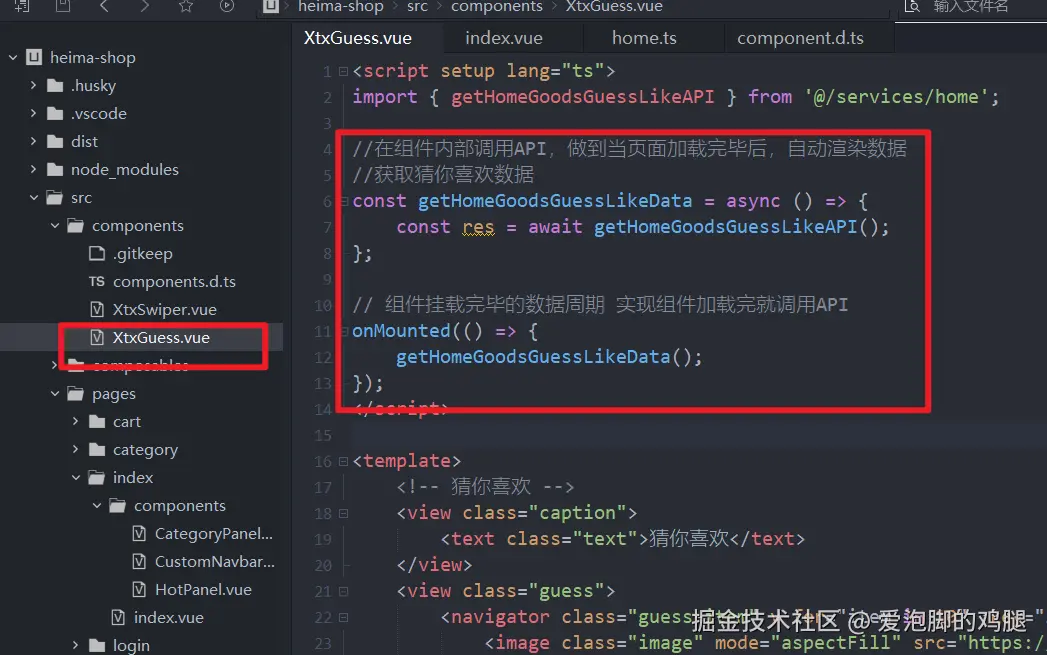The image size is (1047, 655).
Task: Collapse the heima-shop project root
Action: click(13, 57)
